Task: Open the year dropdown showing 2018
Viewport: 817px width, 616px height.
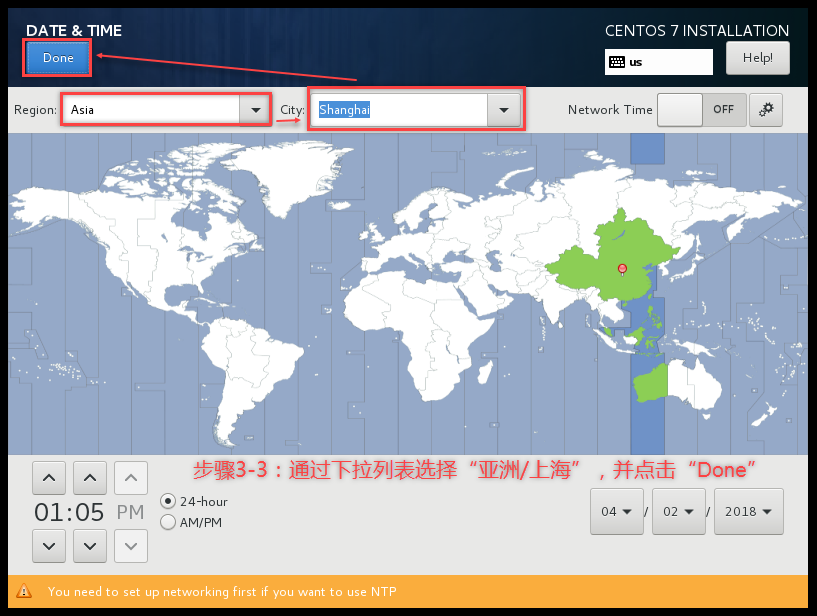Action: point(748,511)
